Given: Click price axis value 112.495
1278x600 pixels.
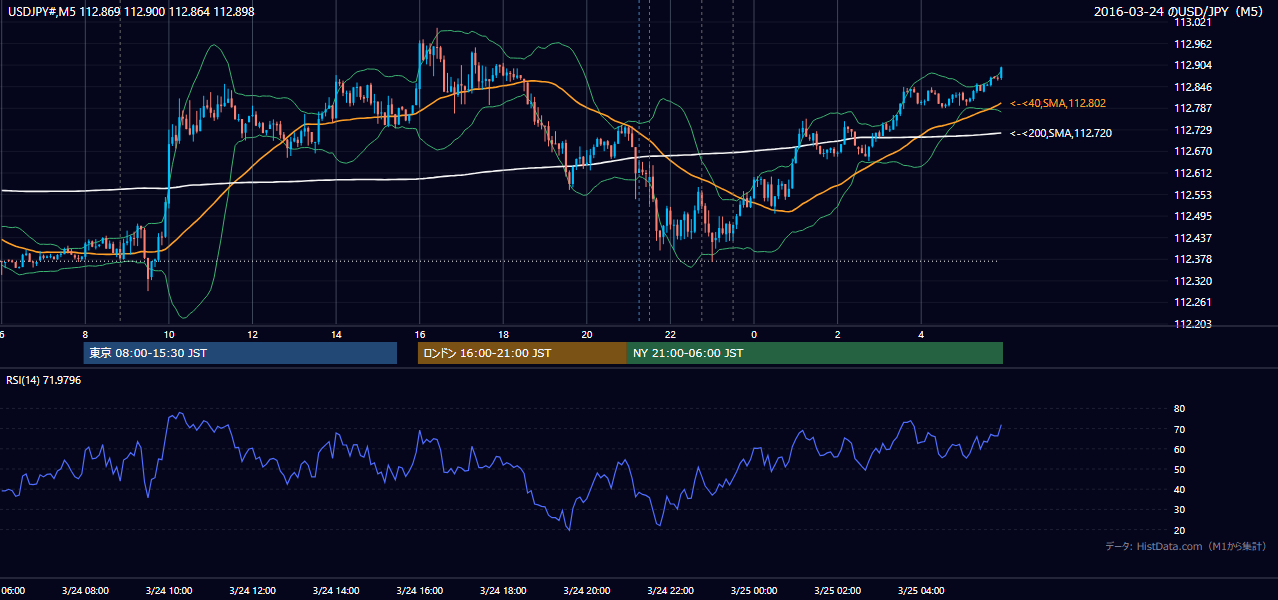Looking at the screenshot, I should point(1193,216).
